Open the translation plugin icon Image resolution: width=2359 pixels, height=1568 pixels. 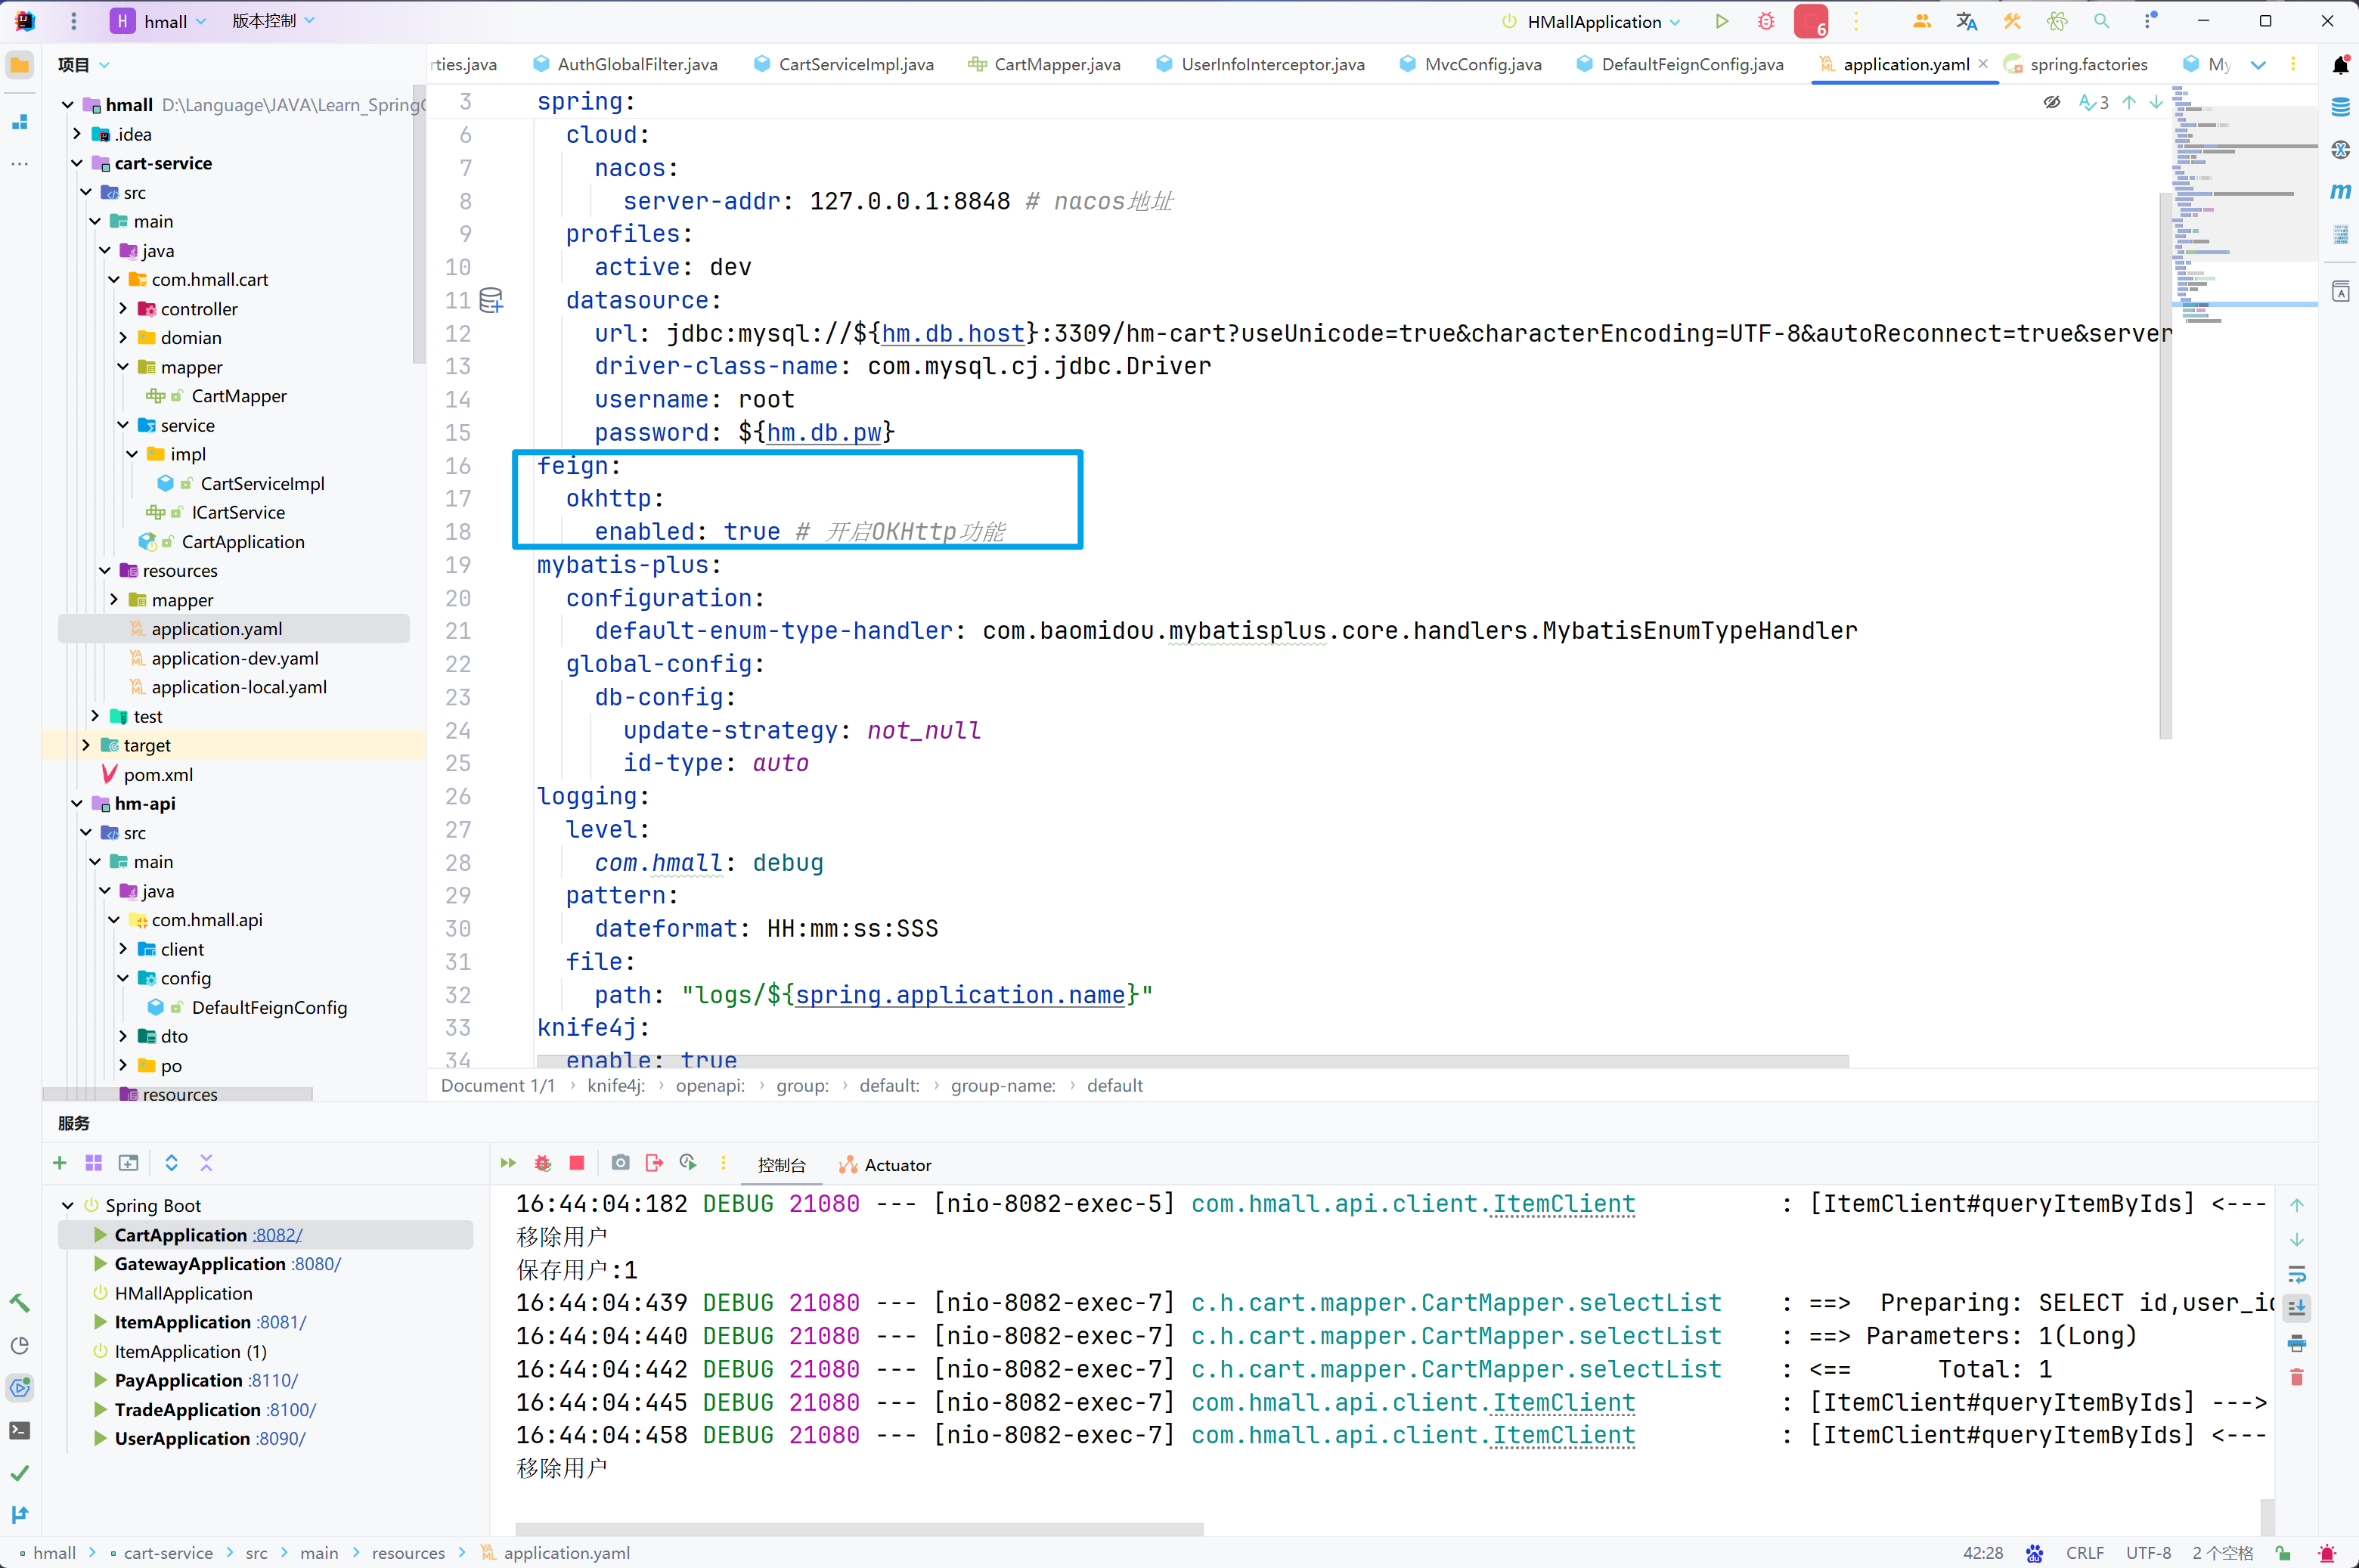pyautogui.click(x=1966, y=21)
